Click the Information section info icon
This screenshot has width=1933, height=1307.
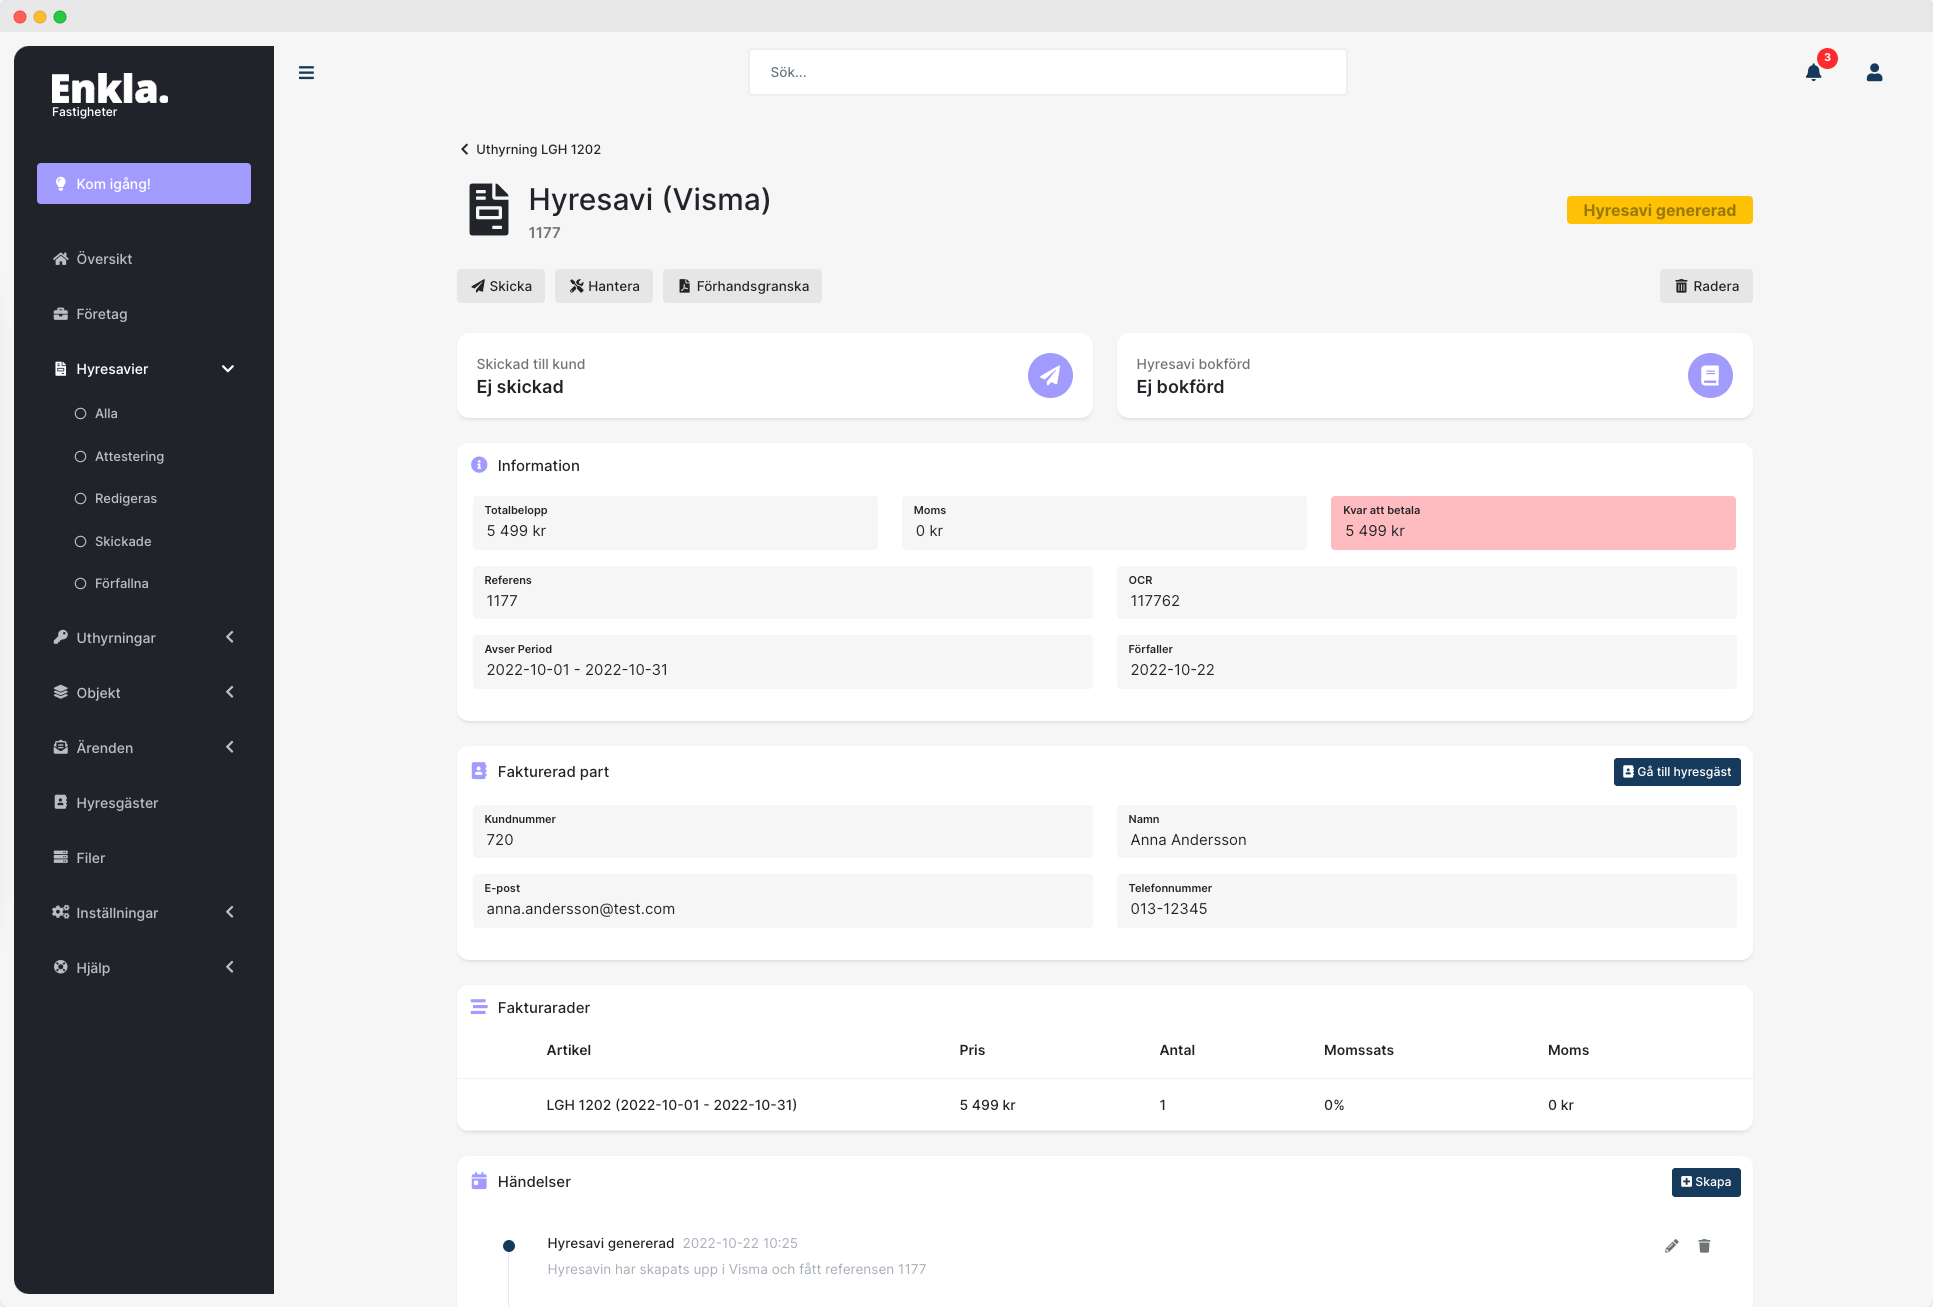[479, 465]
